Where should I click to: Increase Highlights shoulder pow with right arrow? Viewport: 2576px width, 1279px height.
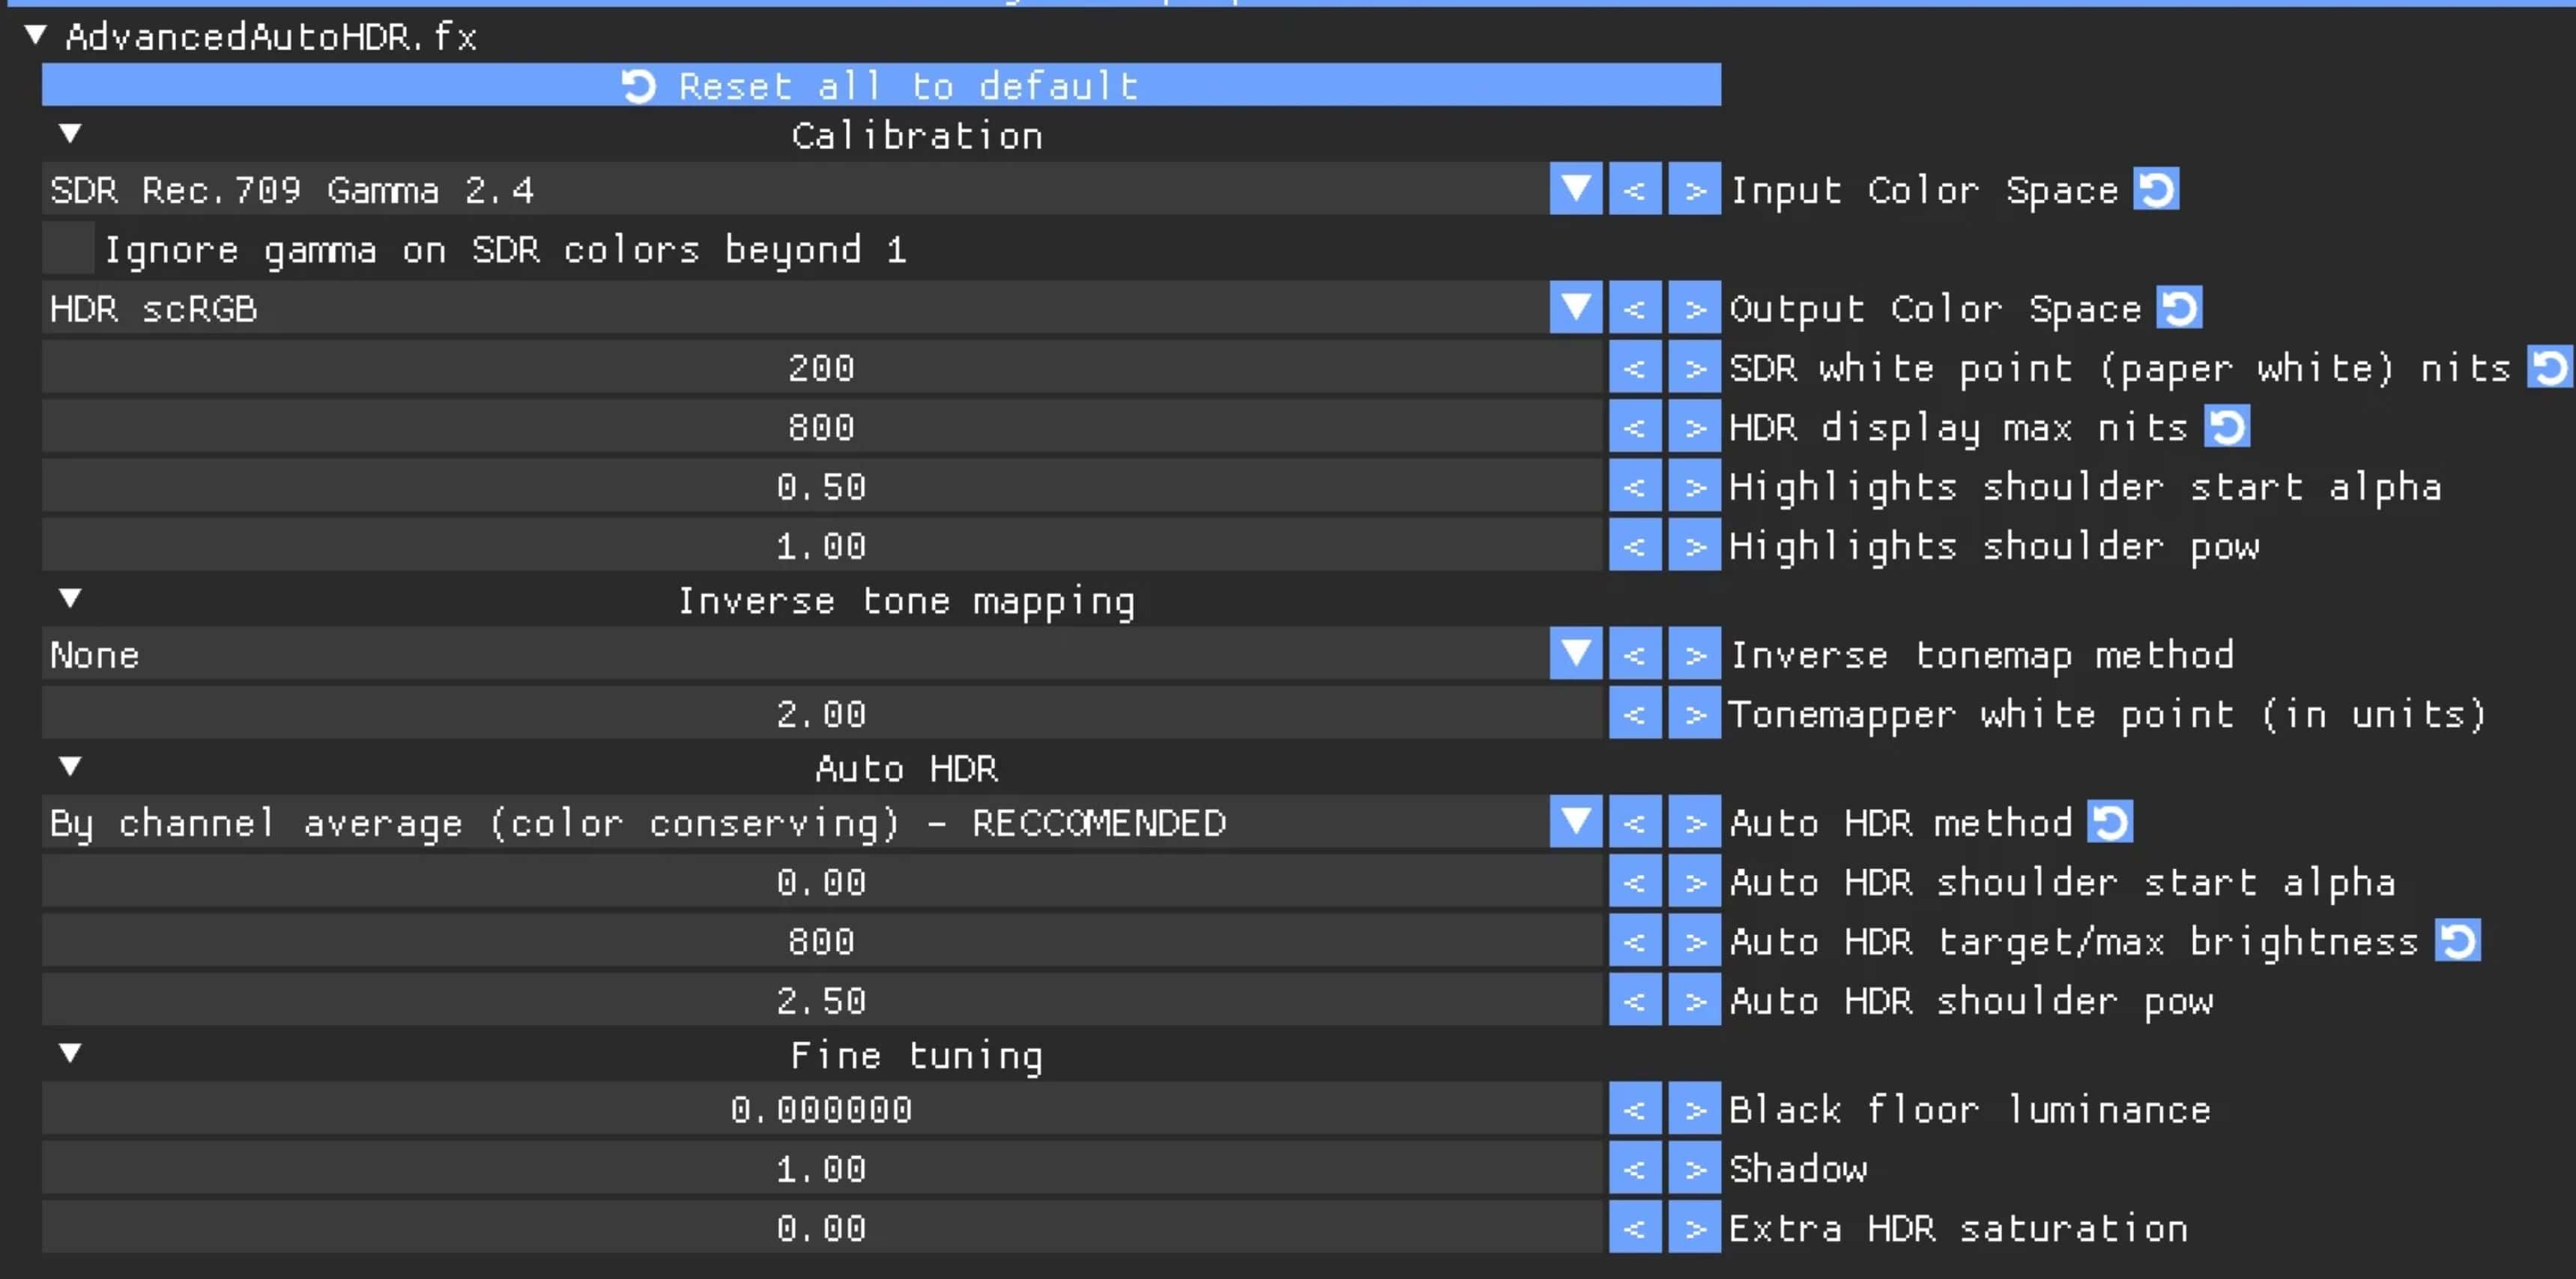click(x=1694, y=546)
